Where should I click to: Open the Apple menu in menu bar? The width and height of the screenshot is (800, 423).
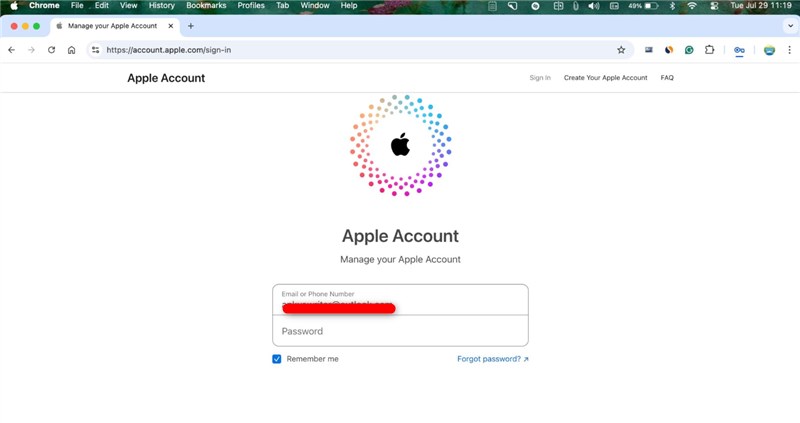14,6
